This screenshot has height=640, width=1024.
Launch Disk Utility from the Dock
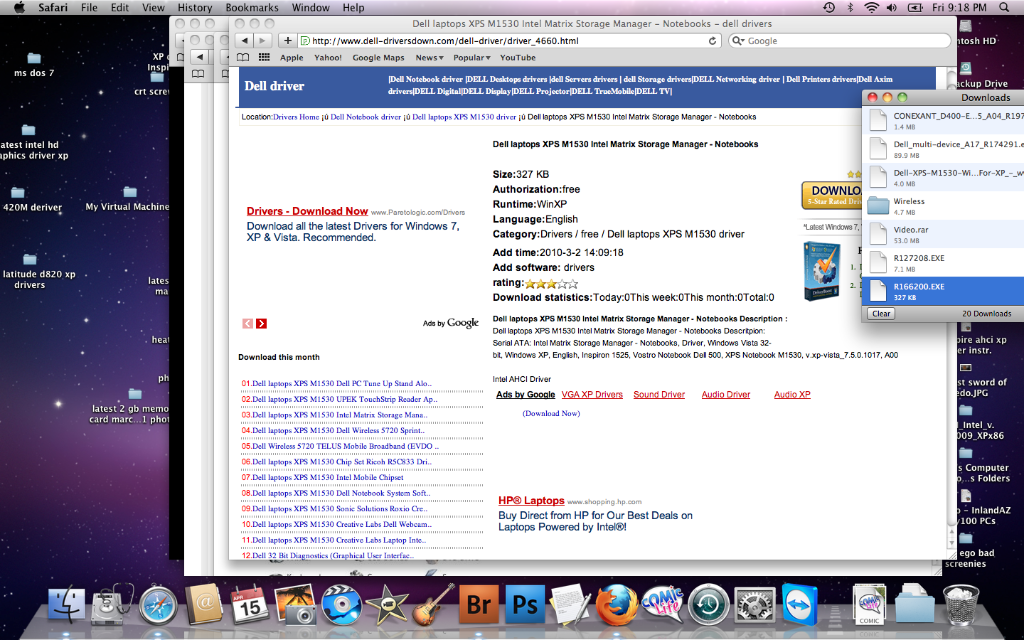(x=112, y=605)
